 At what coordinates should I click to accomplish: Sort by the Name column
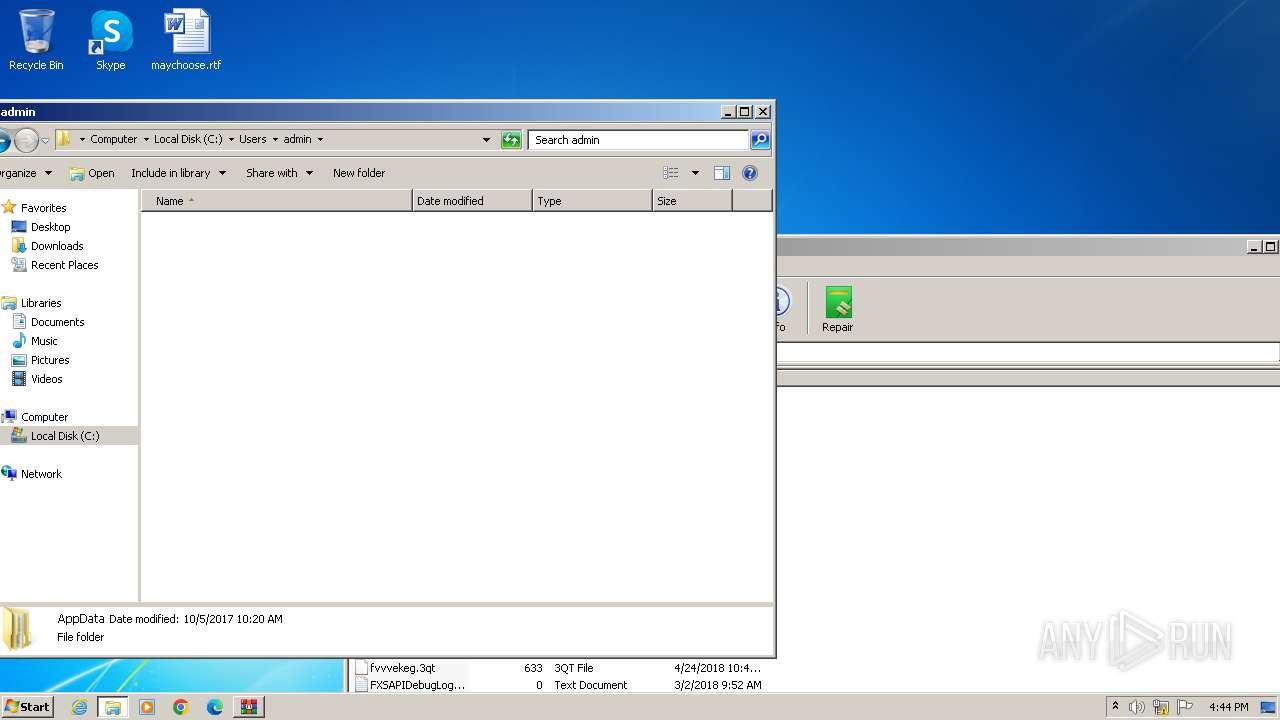(x=277, y=201)
